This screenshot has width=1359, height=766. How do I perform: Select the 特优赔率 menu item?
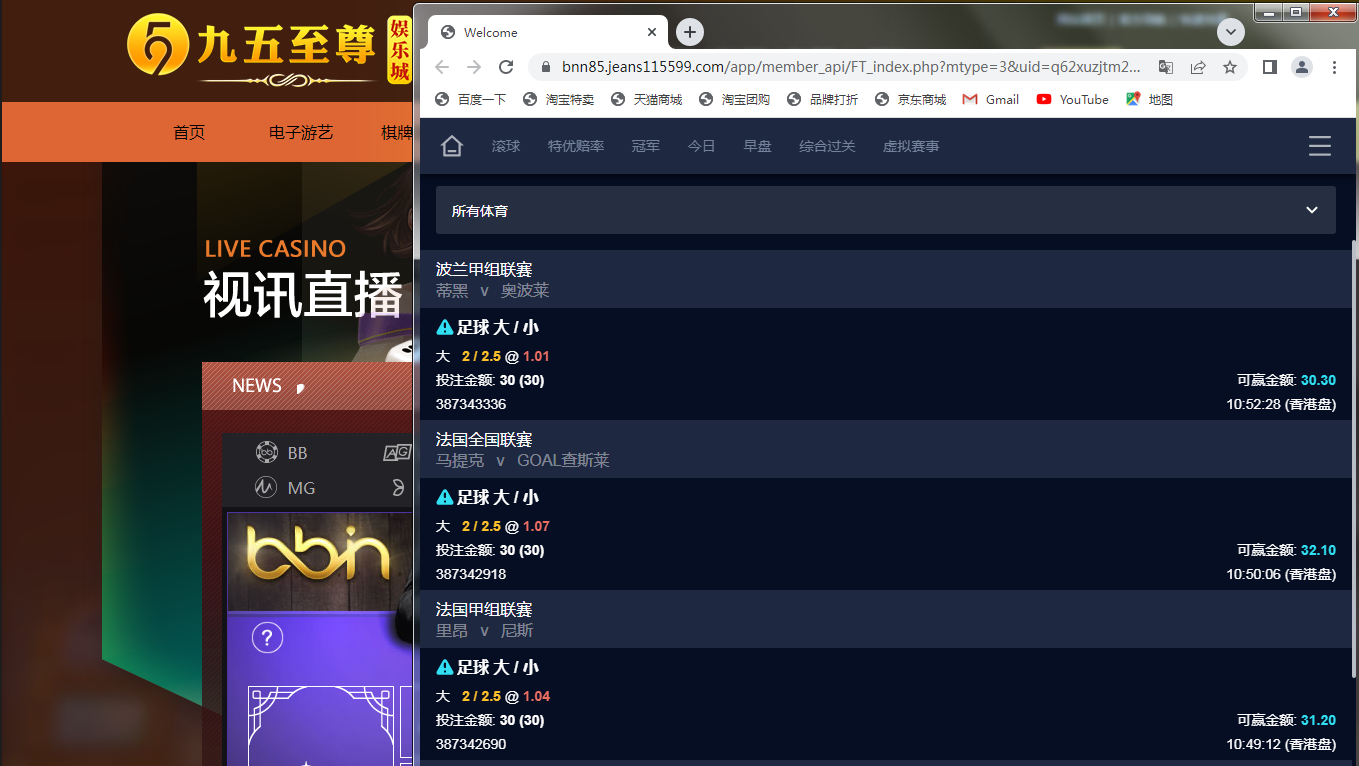[576, 146]
